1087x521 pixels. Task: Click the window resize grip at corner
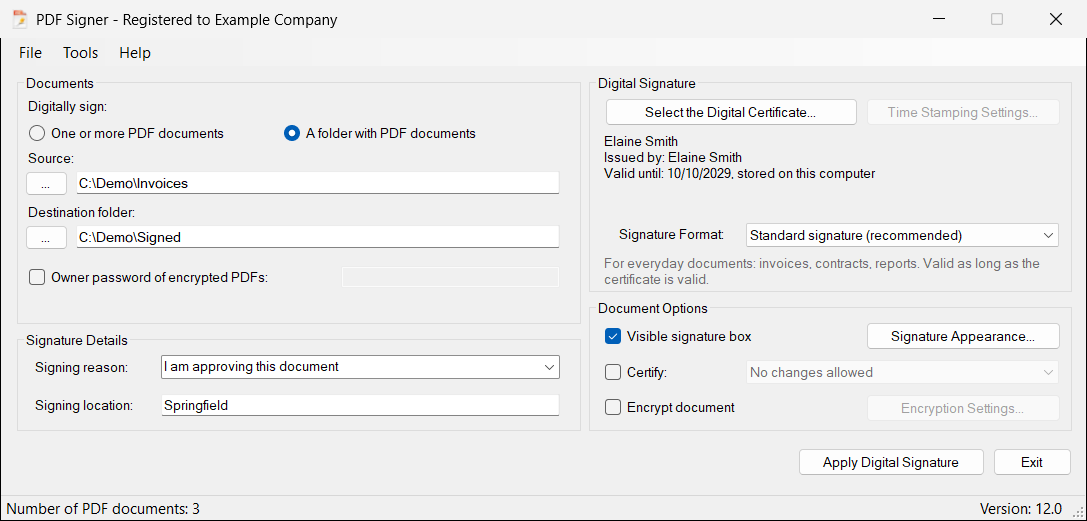point(1077,511)
